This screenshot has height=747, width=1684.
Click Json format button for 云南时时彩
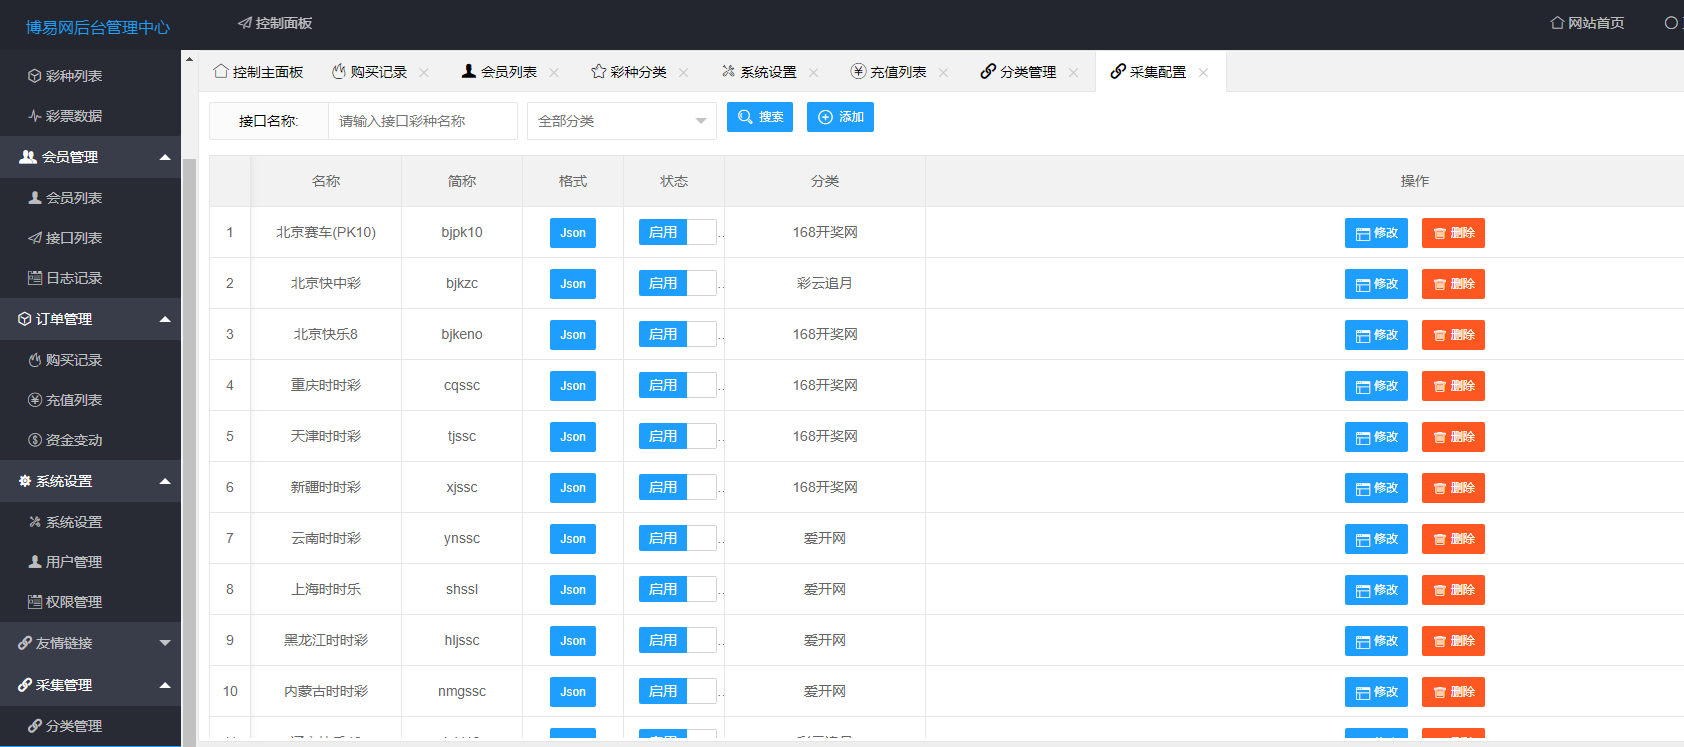(573, 539)
